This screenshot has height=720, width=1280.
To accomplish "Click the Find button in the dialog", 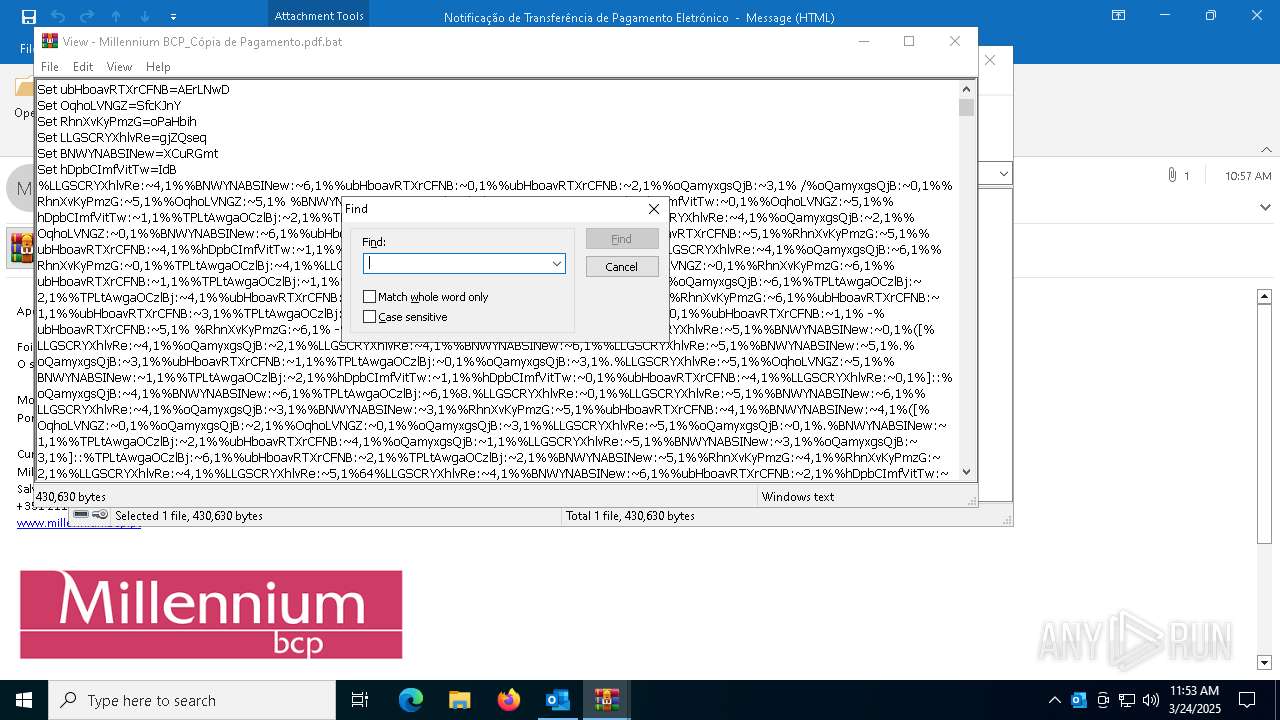I will click(621, 239).
